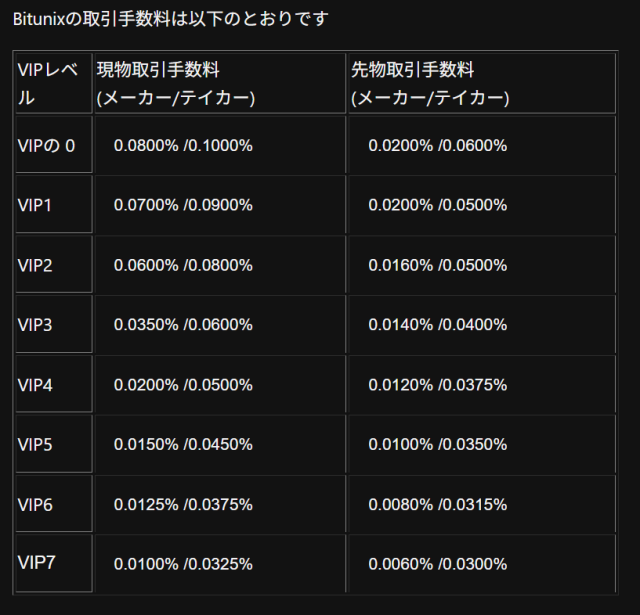The width and height of the screenshot is (640, 615).
Task: Click the VIP4 row label
Action: [x=35, y=385]
